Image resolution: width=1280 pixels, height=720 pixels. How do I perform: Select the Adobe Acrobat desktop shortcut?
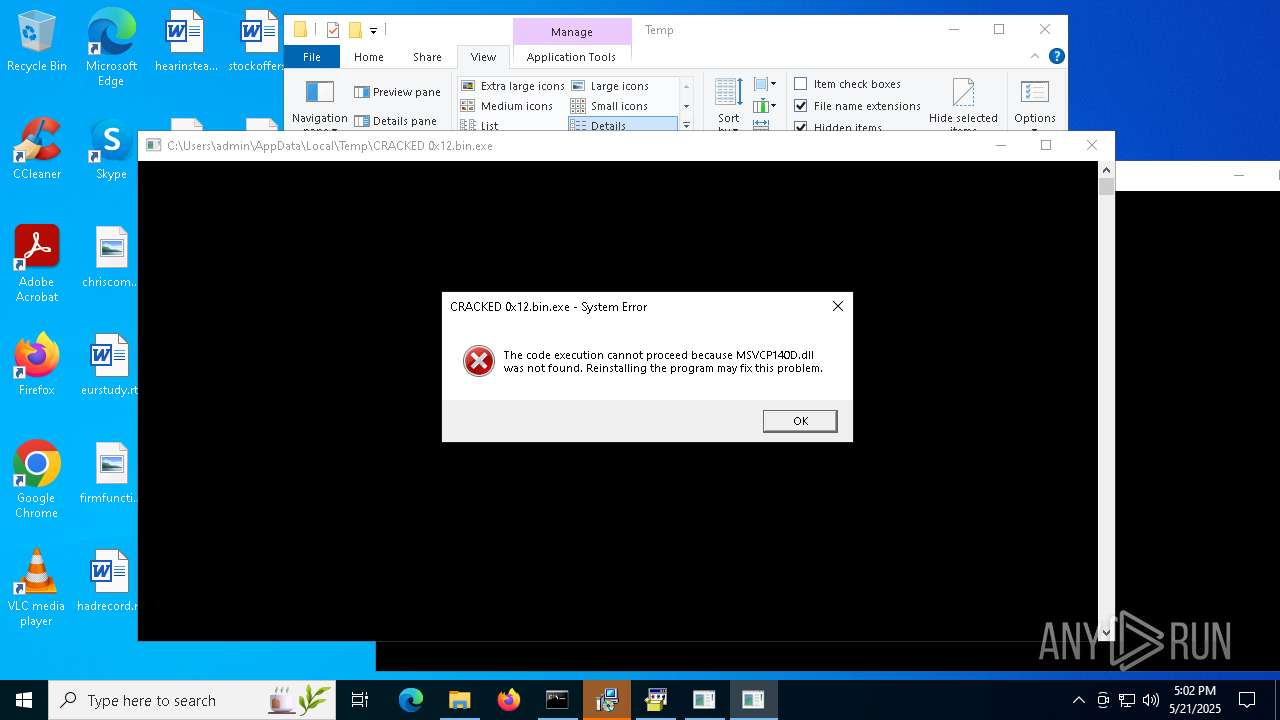pyautogui.click(x=37, y=263)
